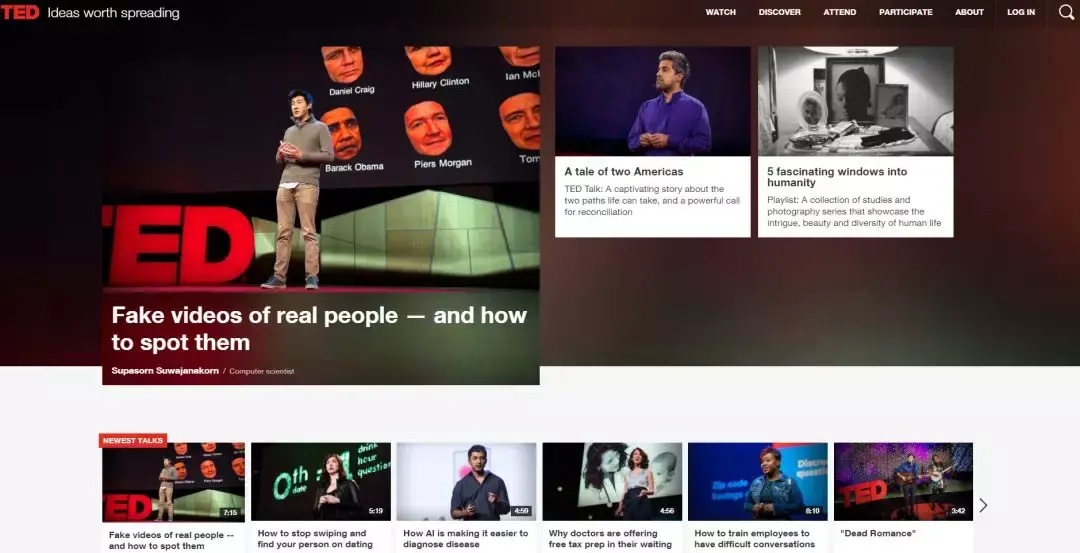
Task: Show next talks with the carousel arrow
Action: pyautogui.click(x=983, y=505)
